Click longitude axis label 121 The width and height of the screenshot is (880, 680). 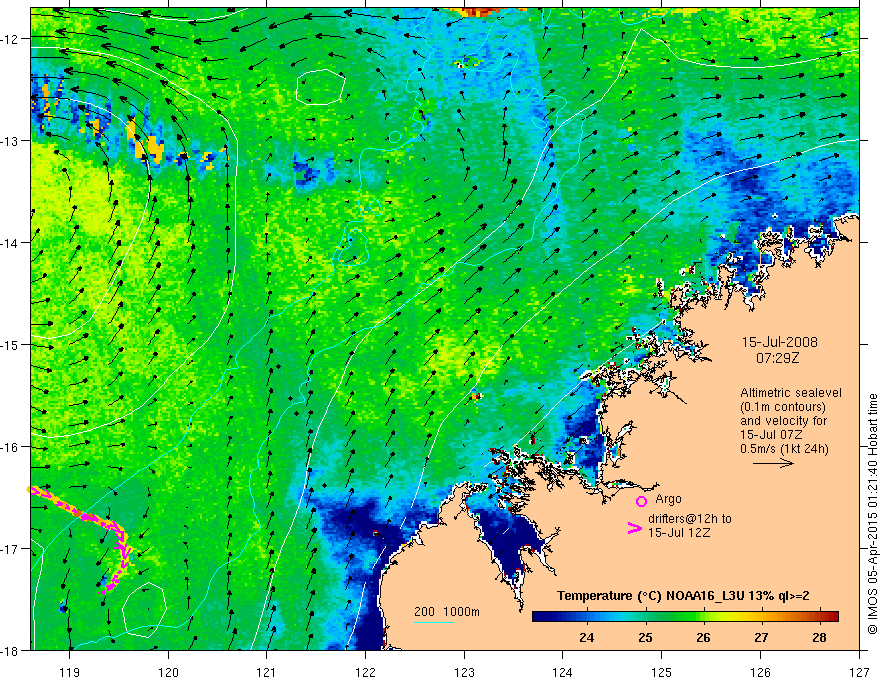(267, 673)
